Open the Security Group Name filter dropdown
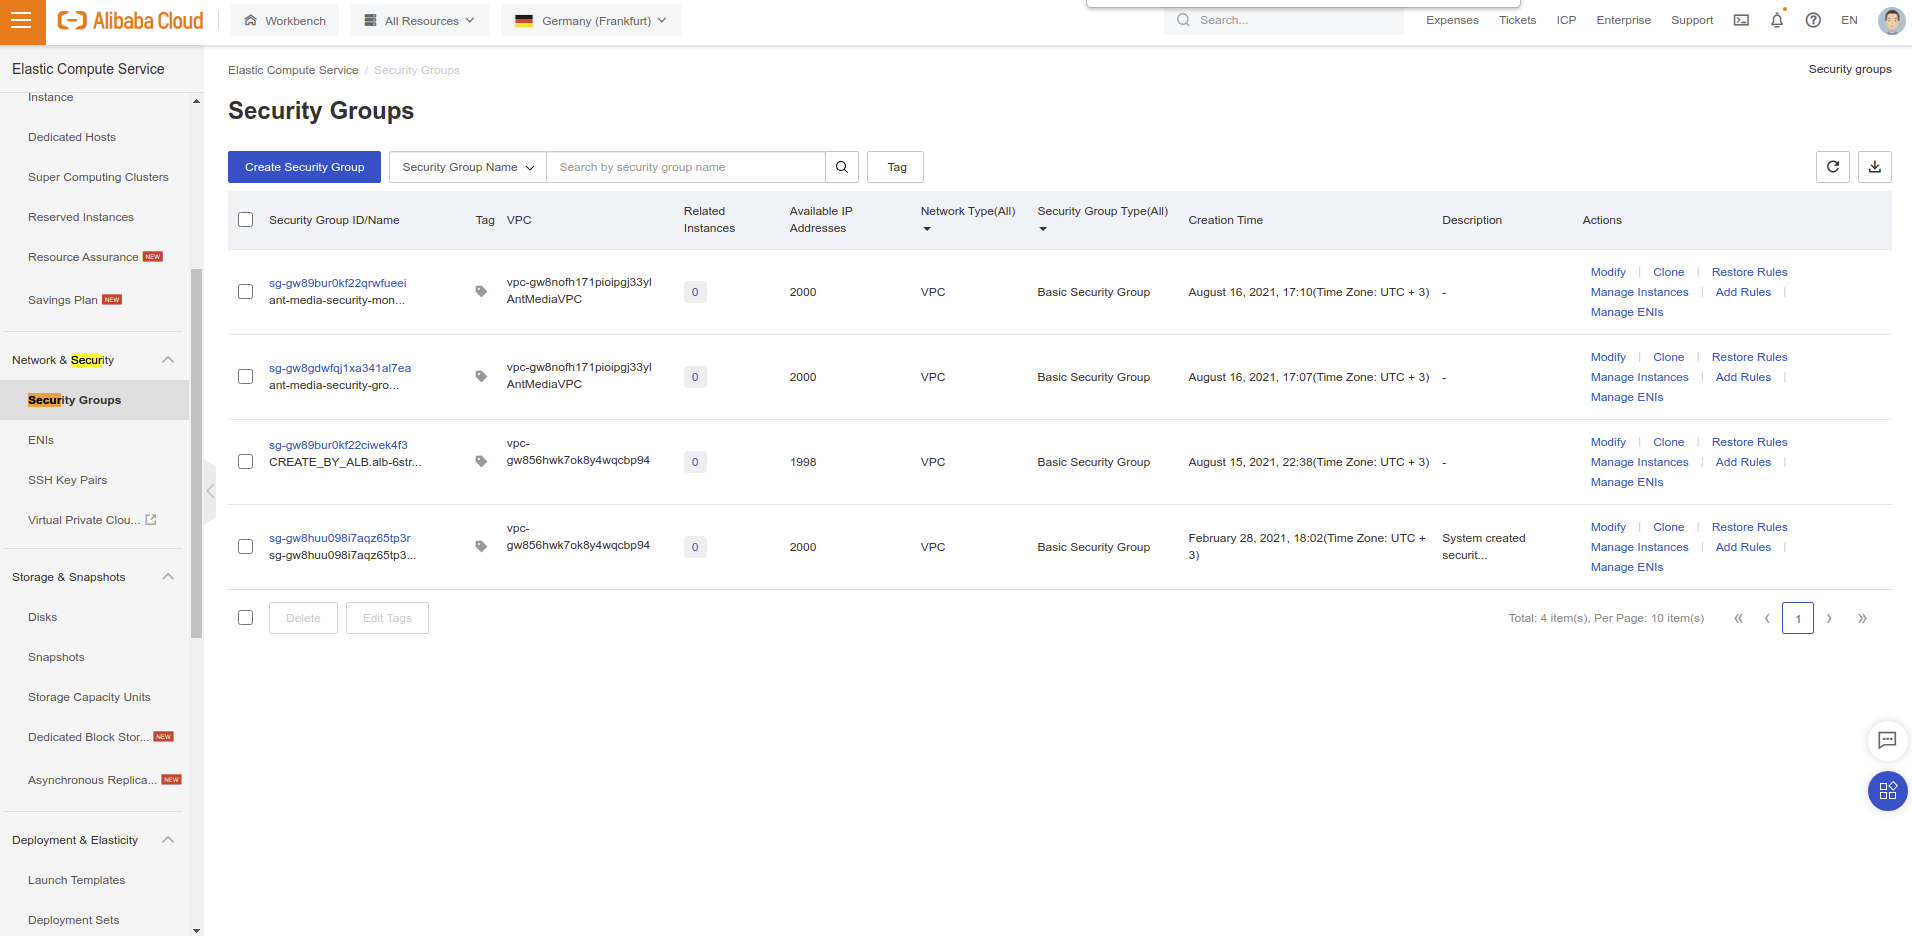This screenshot has height=936, width=1912. [x=468, y=167]
